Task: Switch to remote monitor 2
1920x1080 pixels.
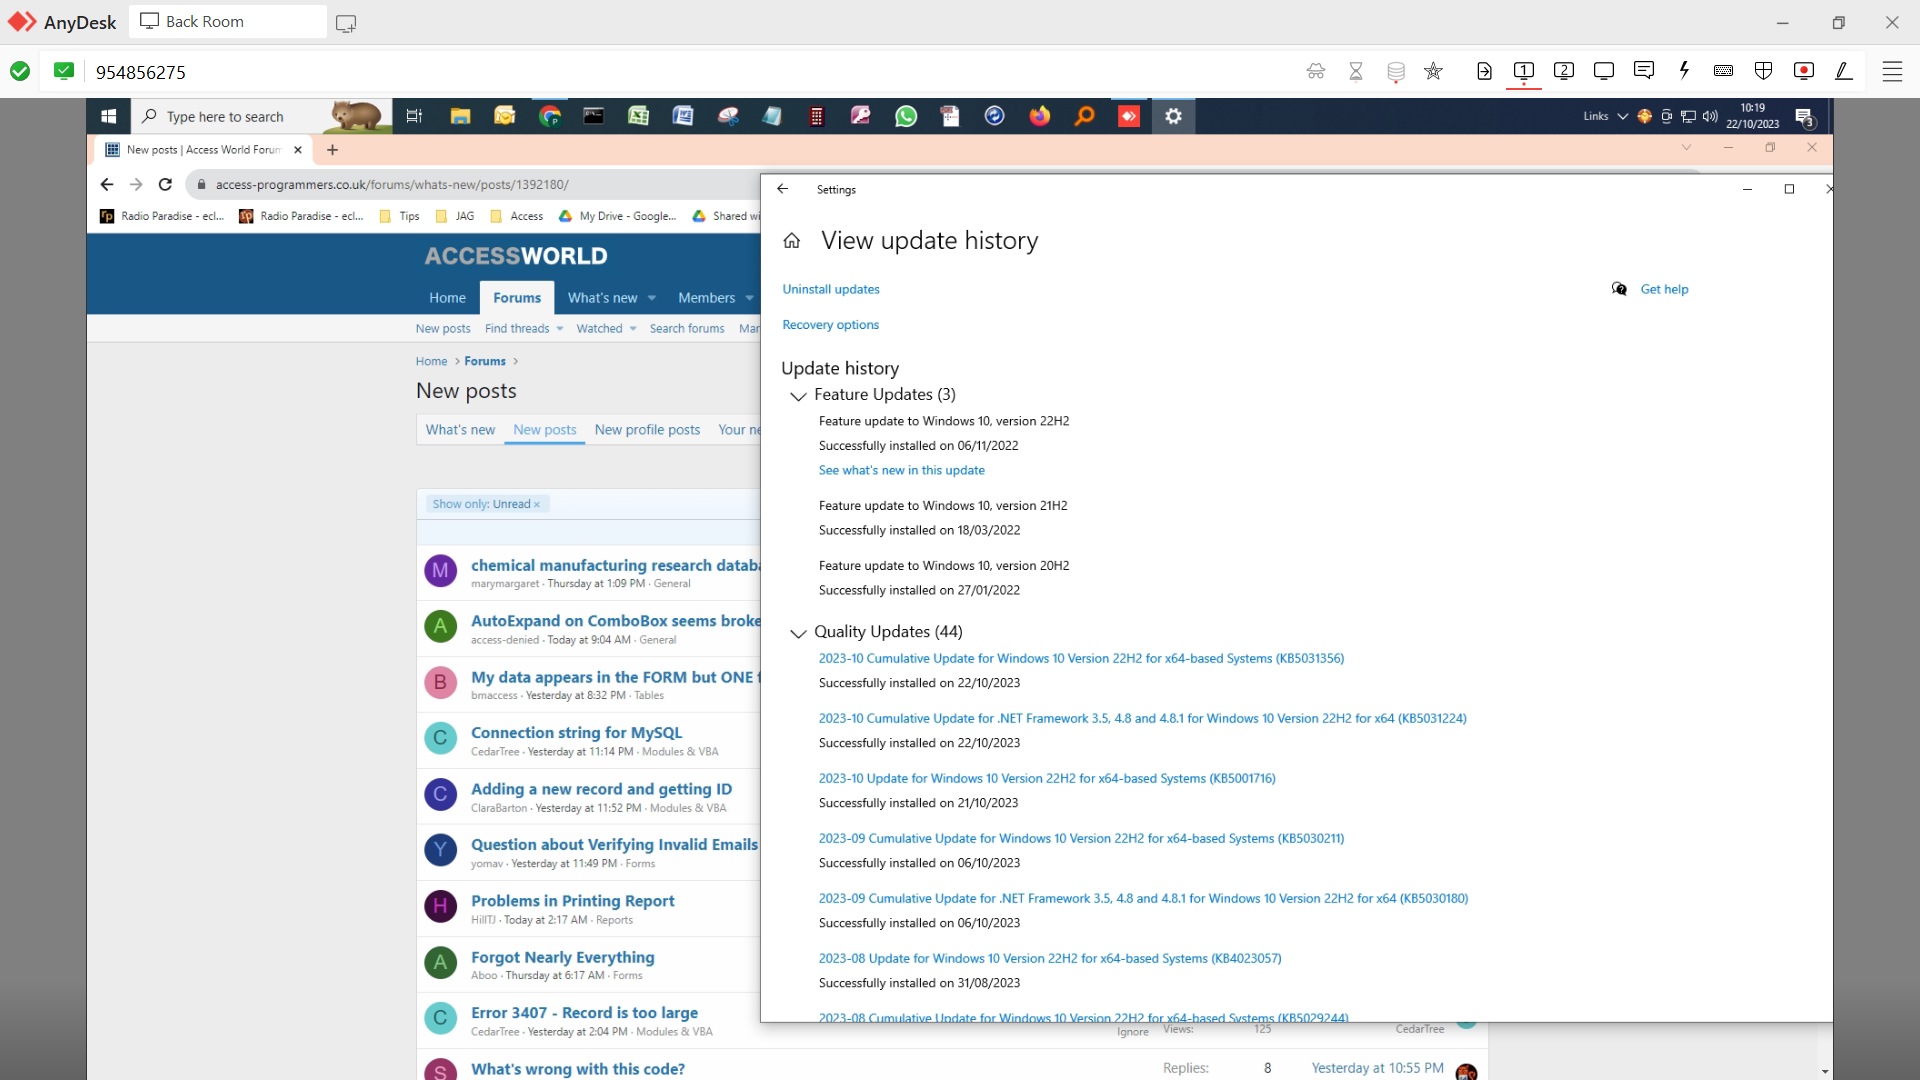Action: coord(1564,71)
